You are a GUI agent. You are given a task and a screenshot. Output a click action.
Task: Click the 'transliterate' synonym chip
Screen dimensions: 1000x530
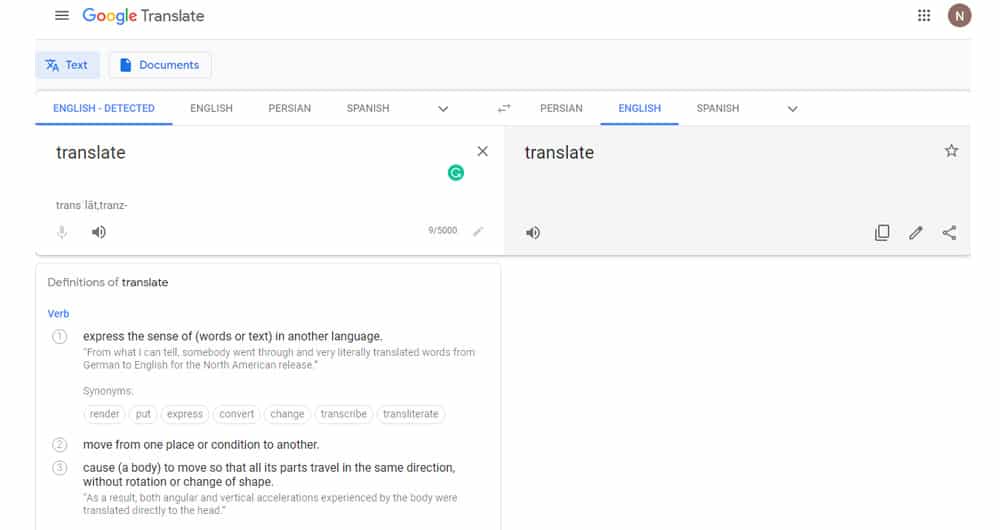(x=411, y=414)
